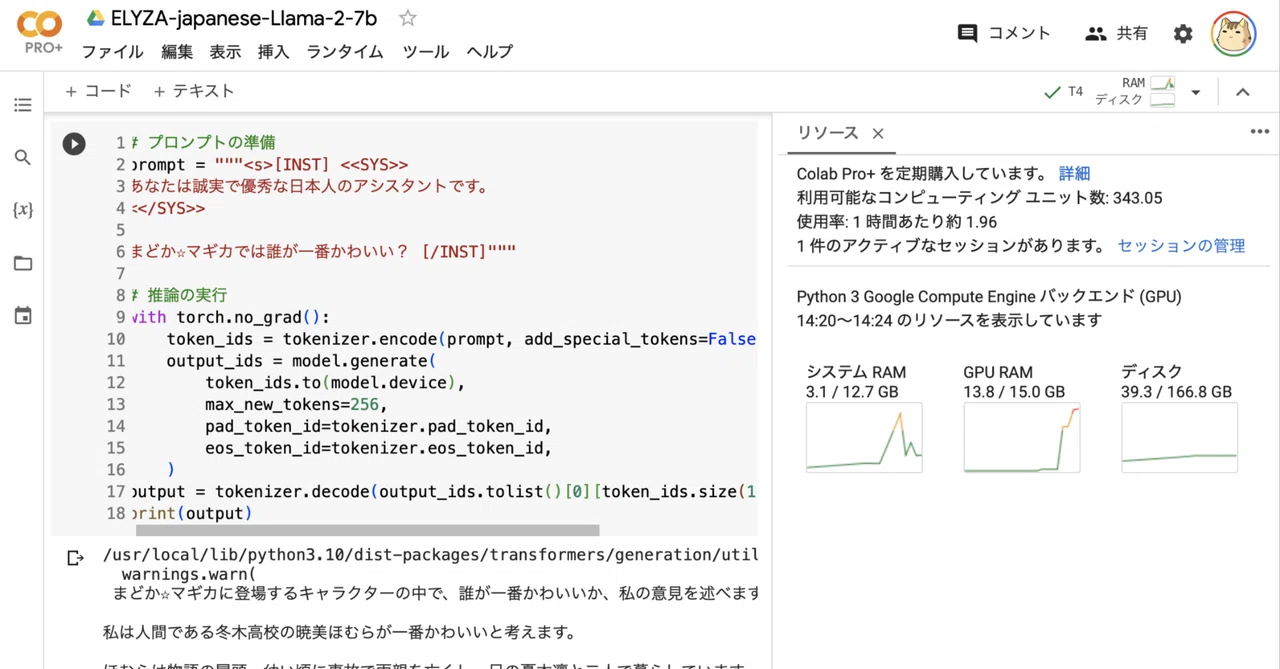Collapse the header with the chevron up
This screenshot has width=1280, height=669.
click(1242, 92)
